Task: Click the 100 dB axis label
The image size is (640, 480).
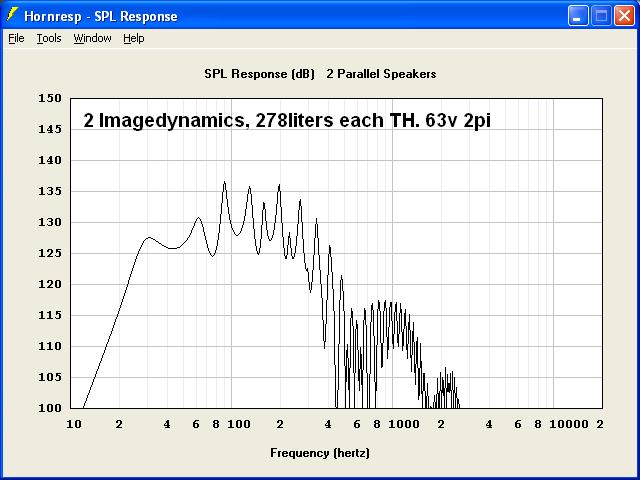Action: [x=50, y=408]
